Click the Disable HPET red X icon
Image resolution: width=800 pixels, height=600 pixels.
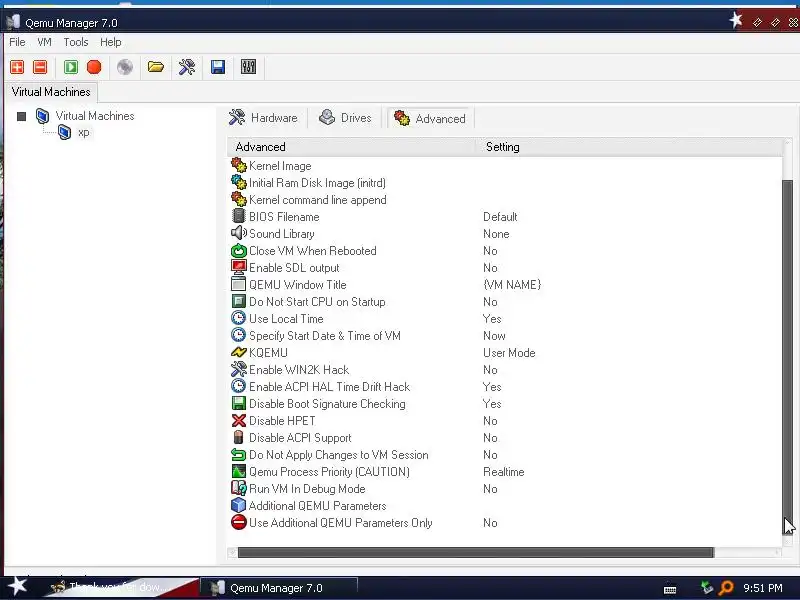tap(238, 420)
